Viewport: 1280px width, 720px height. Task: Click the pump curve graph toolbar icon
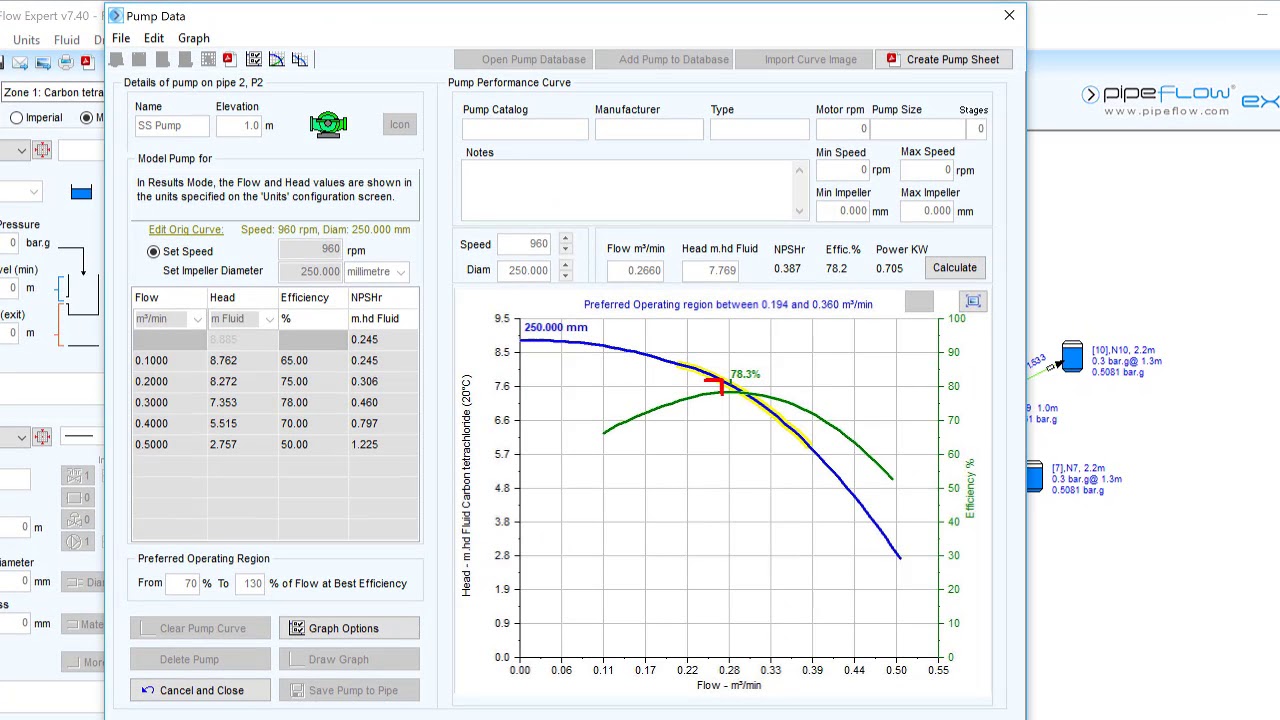pyautogui.click(x=277, y=60)
